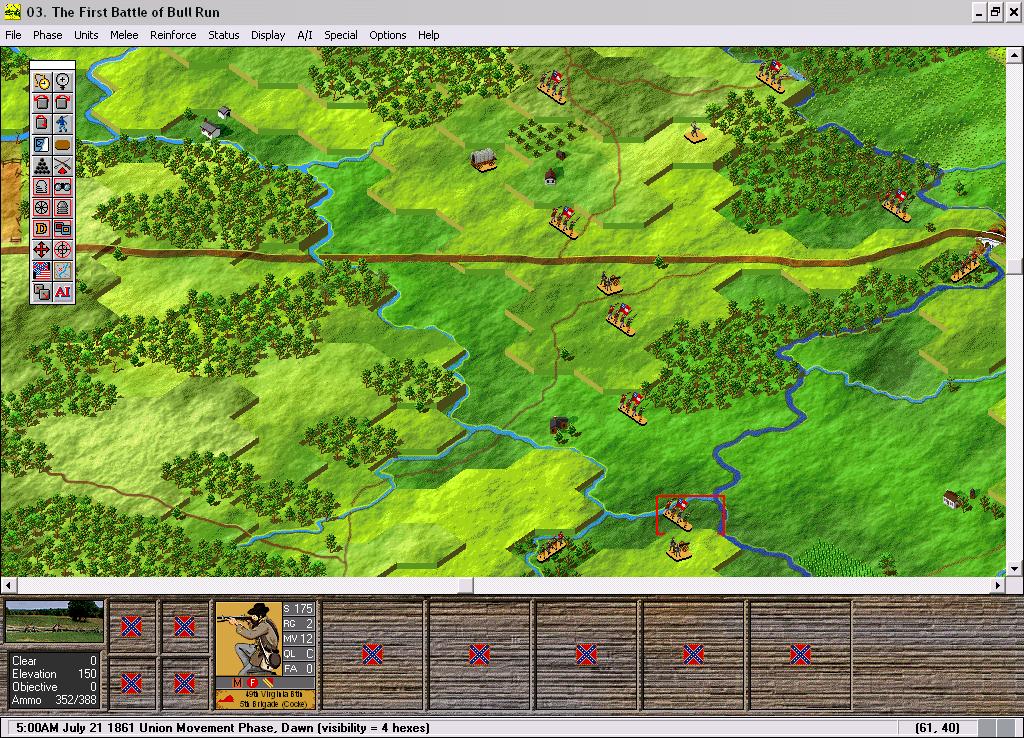The height and width of the screenshot is (738, 1024).
Task: Click the letter D toolbar icon
Action: pos(42,229)
